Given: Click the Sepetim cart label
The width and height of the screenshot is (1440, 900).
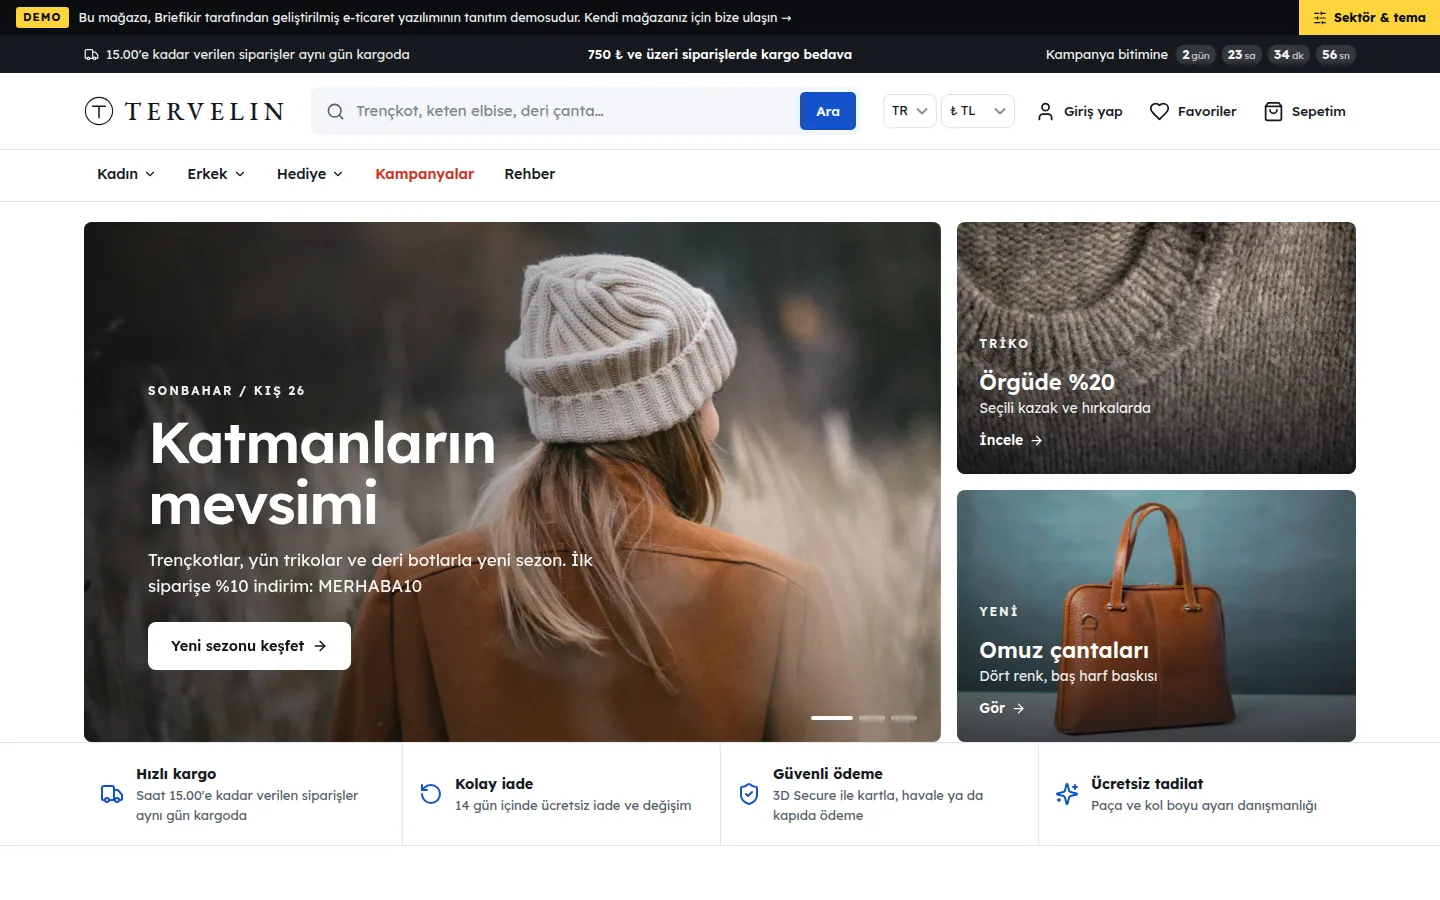Looking at the screenshot, I should point(1319,111).
